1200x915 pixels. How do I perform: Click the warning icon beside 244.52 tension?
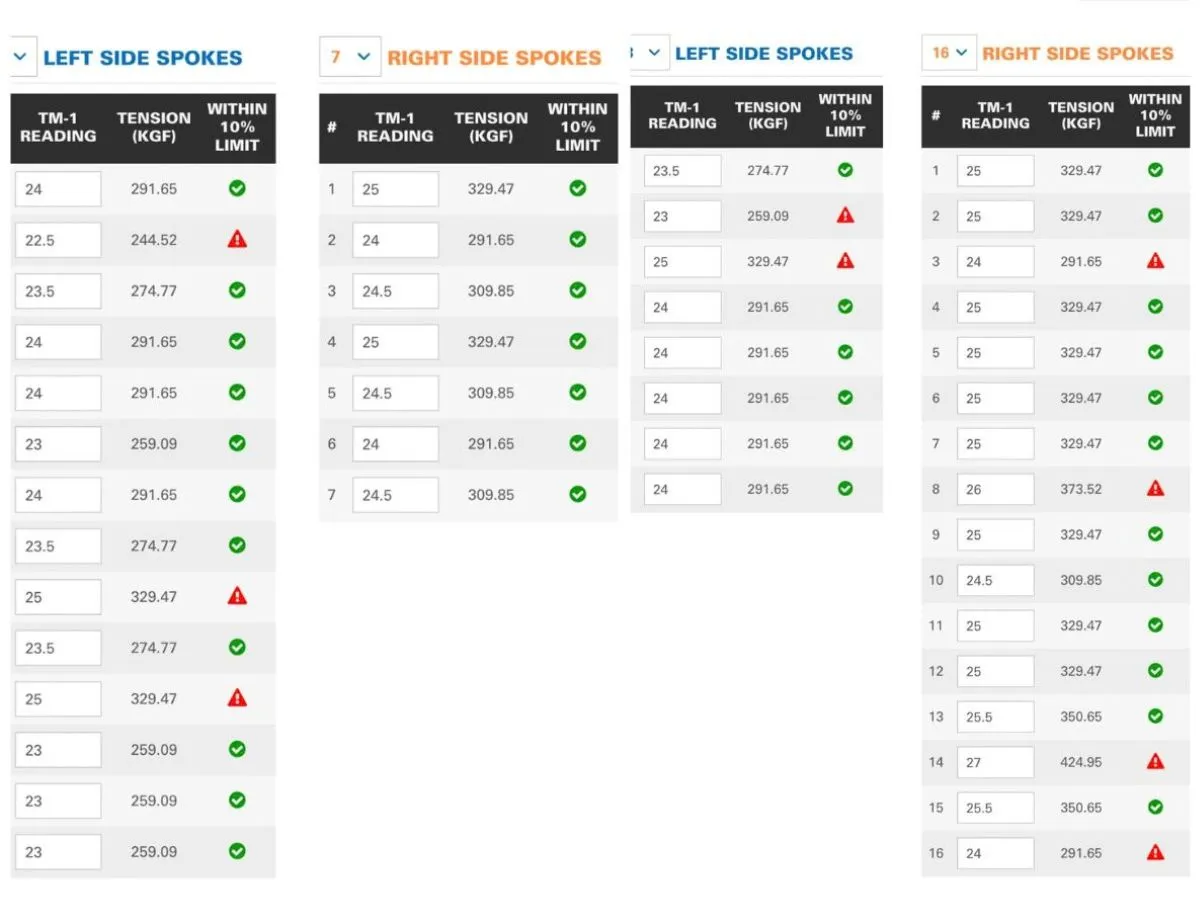point(237,239)
